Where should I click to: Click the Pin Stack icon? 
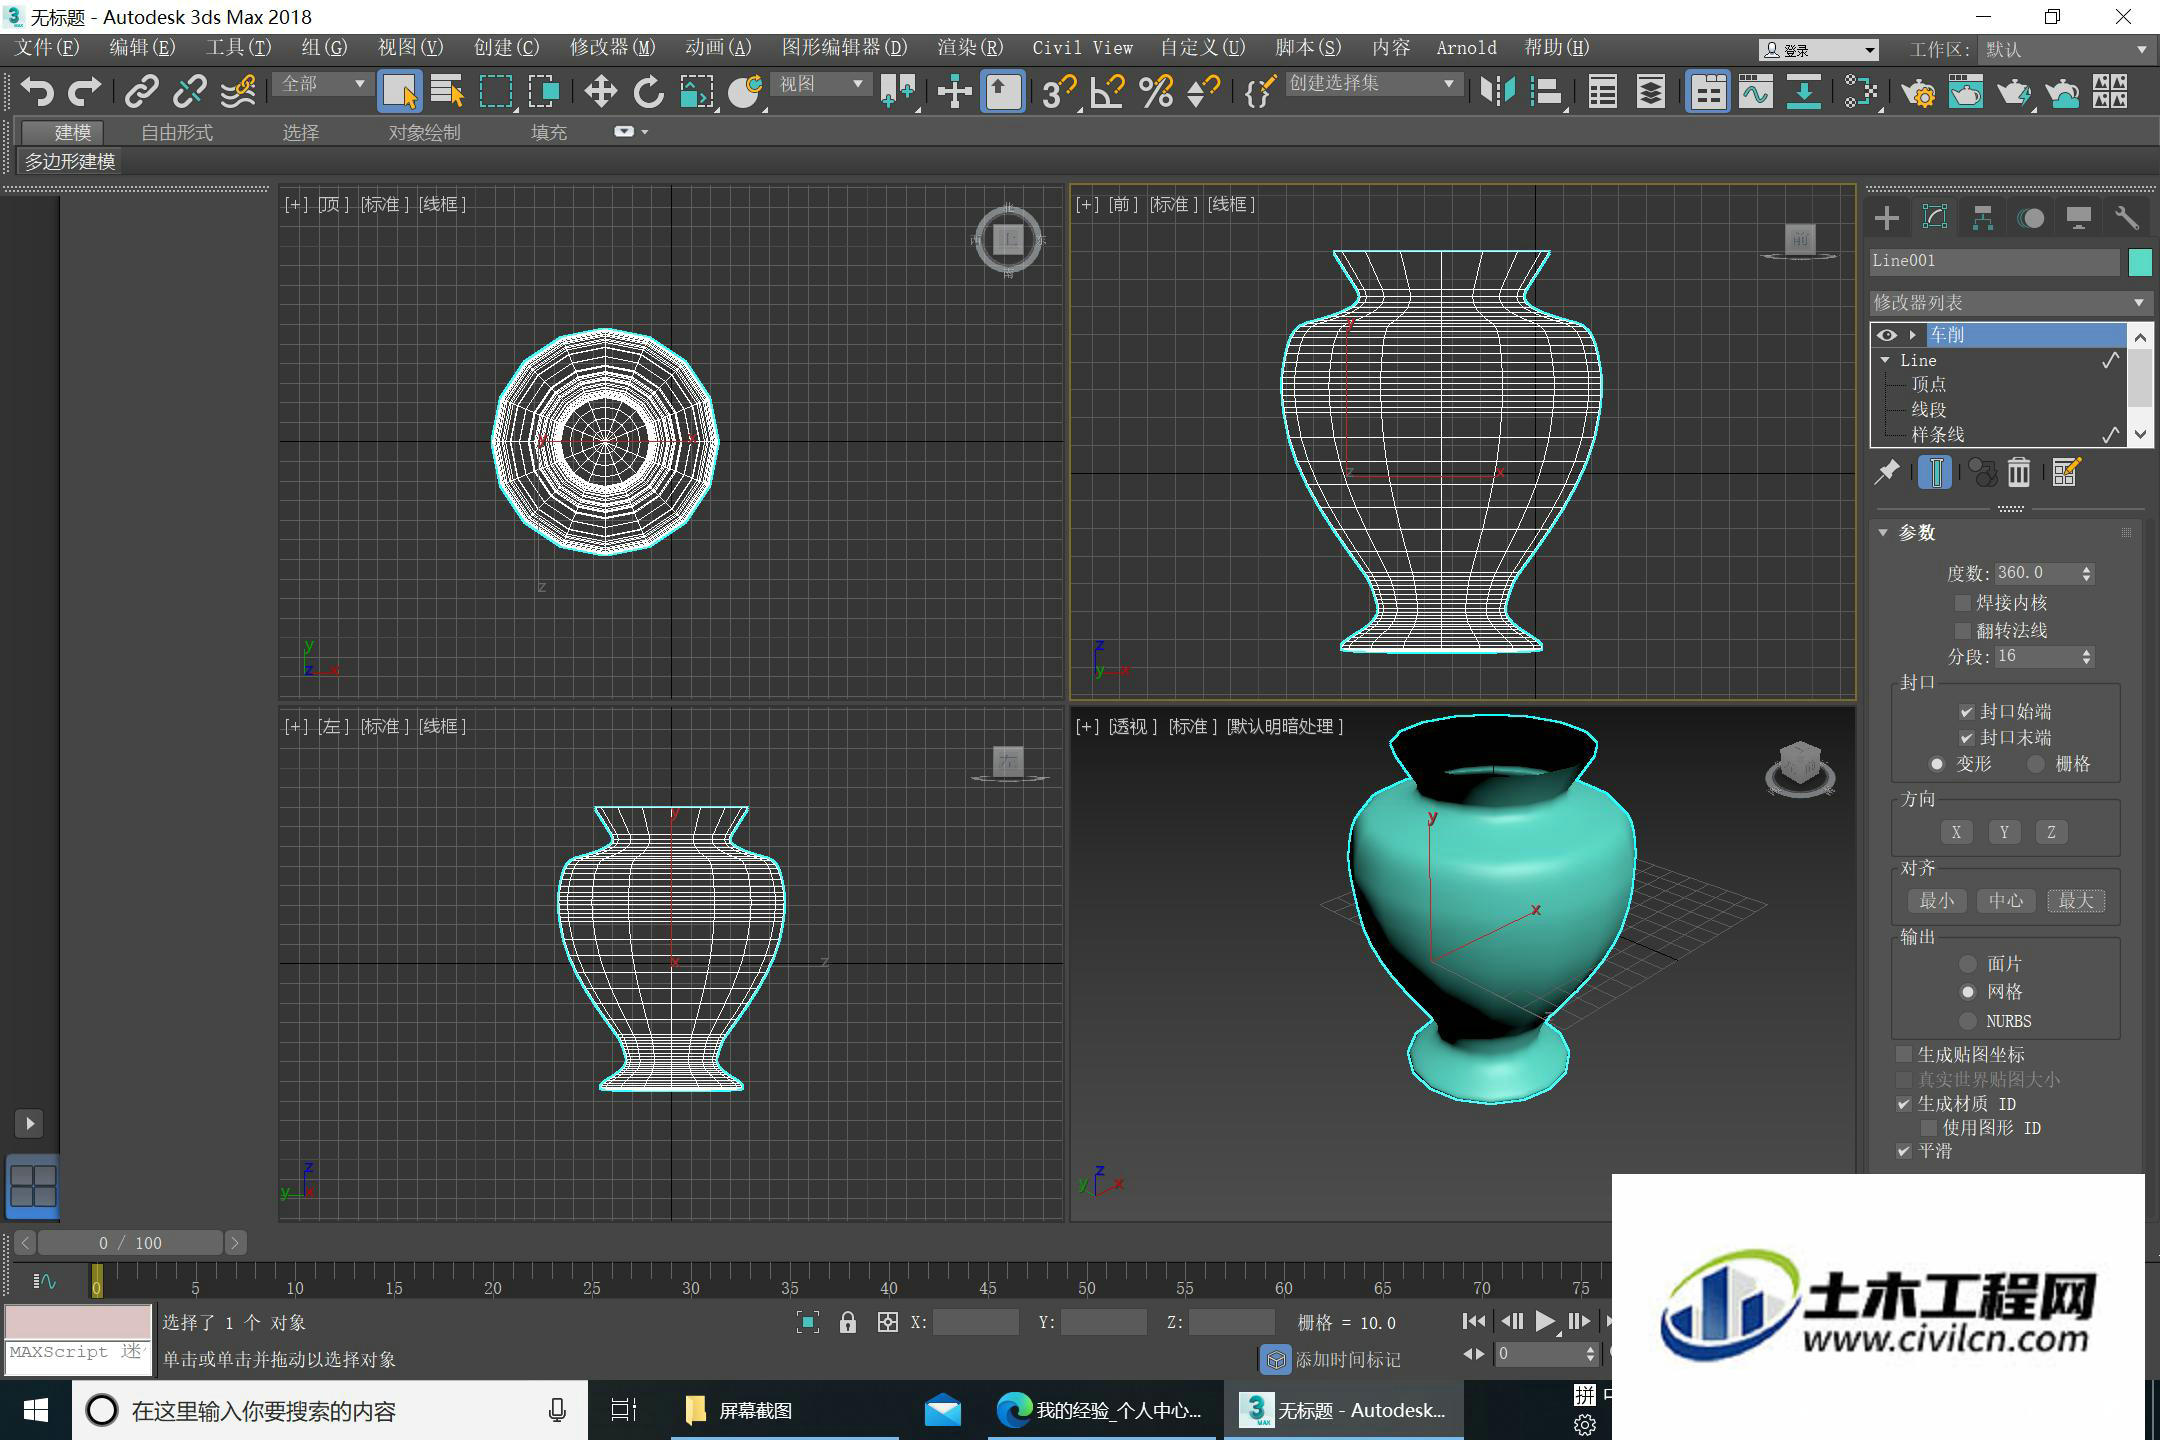pos(1887,472)
